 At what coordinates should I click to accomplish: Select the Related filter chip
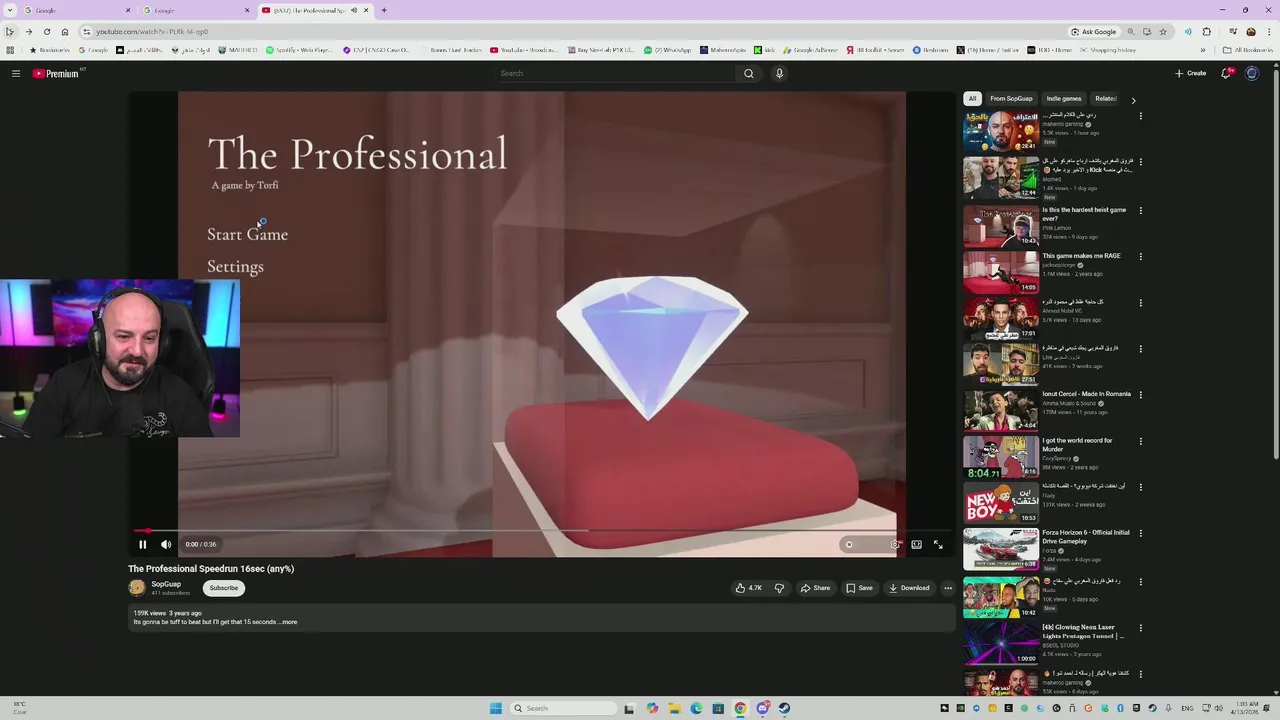tap(1105, 99)
